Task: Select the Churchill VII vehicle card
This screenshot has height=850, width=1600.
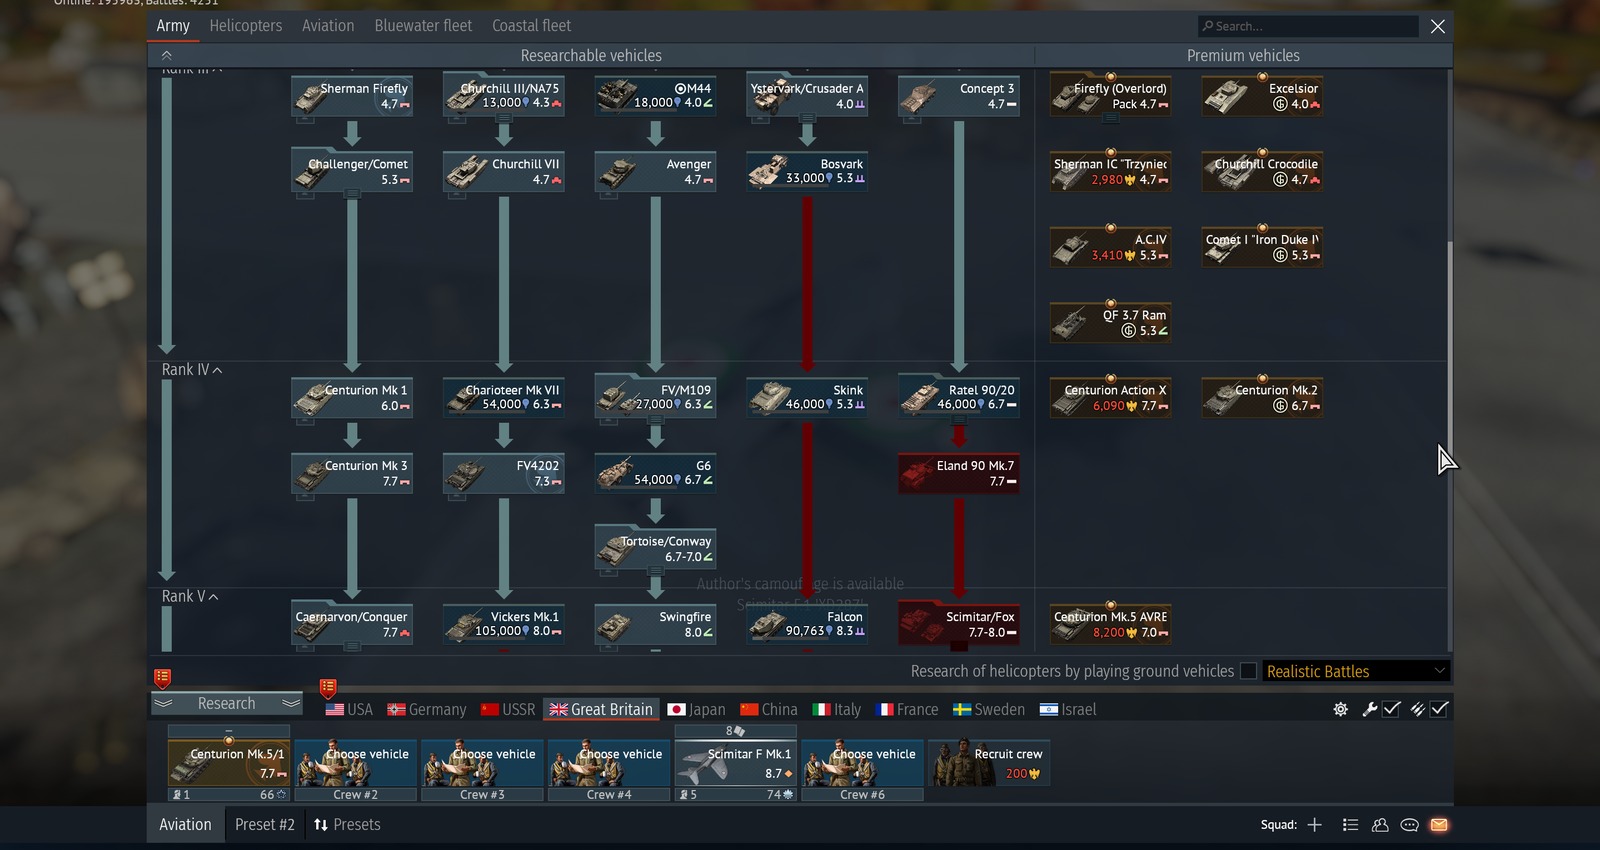Action: tap(504, 172)
